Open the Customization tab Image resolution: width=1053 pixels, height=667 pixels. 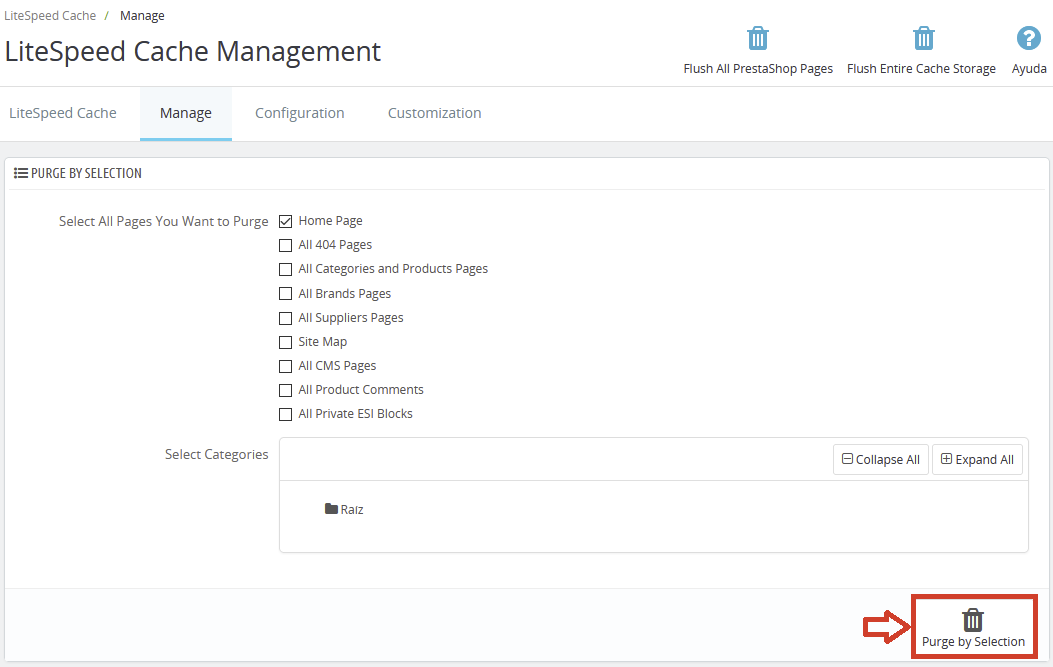pos(434,113)
